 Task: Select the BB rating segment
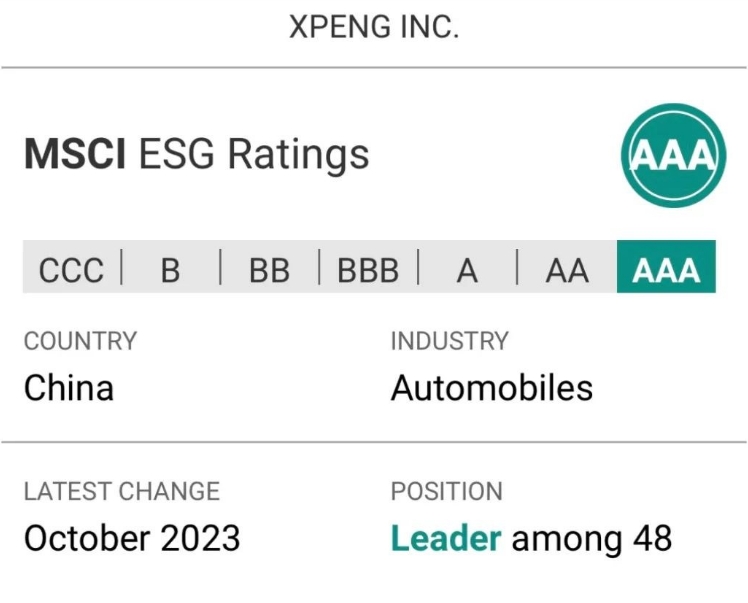click(270, 267)
